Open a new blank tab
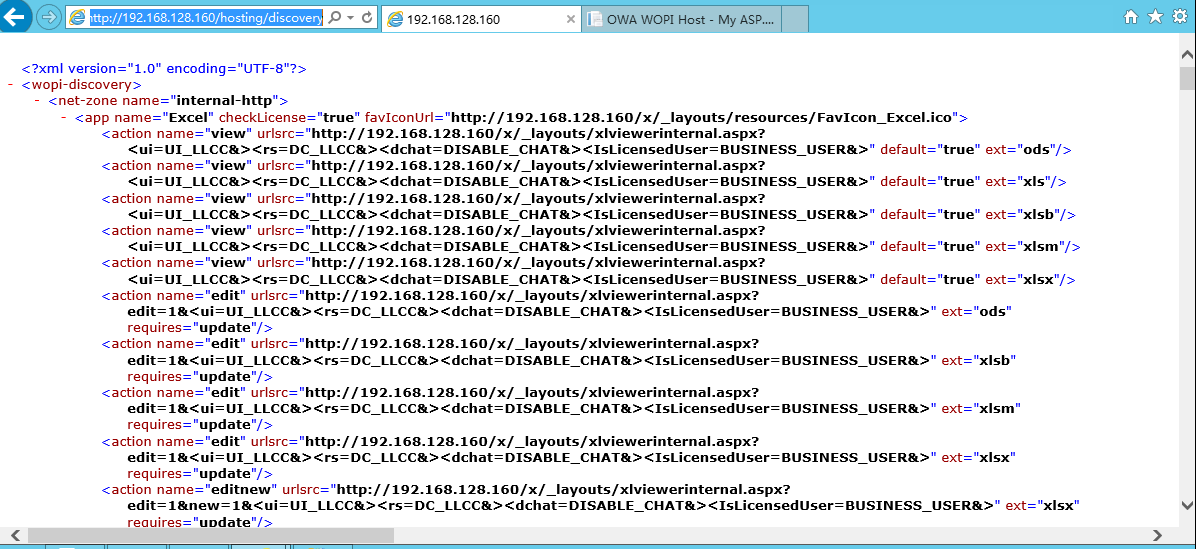 tap(795, 19)
